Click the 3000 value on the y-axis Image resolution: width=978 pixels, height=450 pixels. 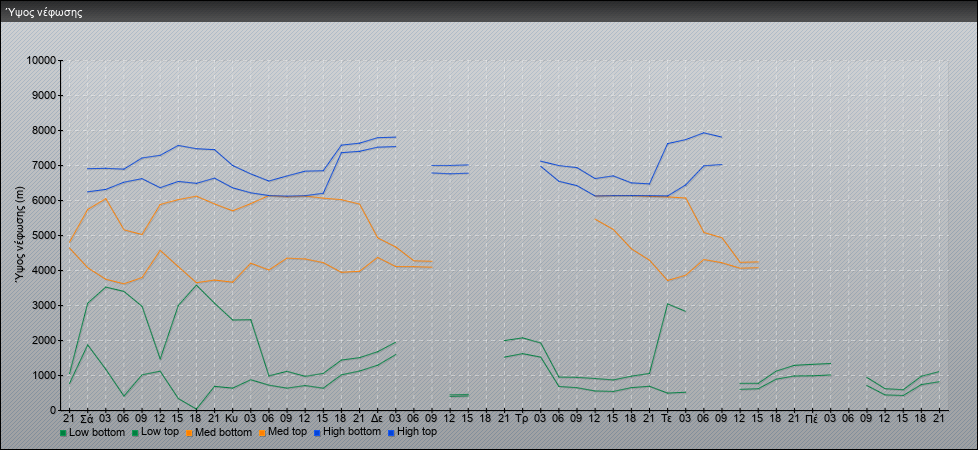tap(44, 305)
